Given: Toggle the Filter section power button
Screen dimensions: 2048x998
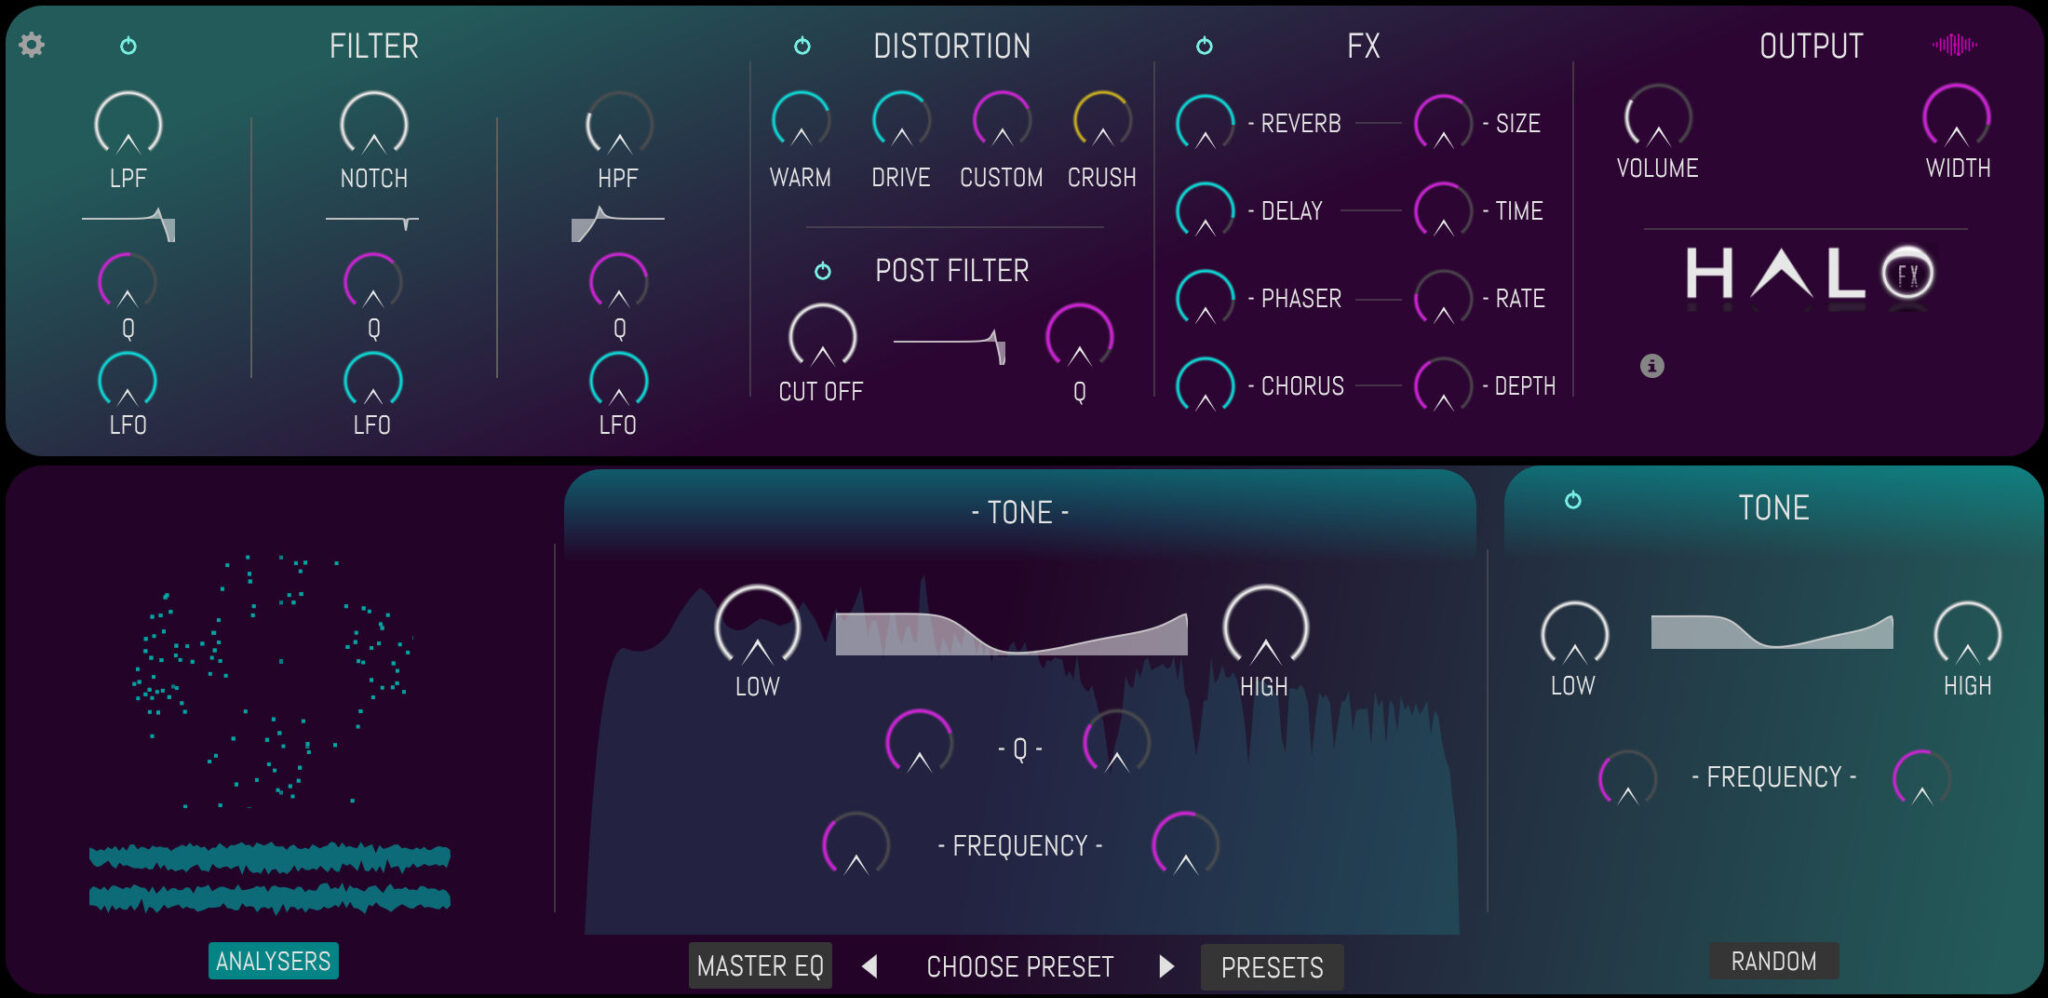Looking at the screenshot, I should 128,46.
